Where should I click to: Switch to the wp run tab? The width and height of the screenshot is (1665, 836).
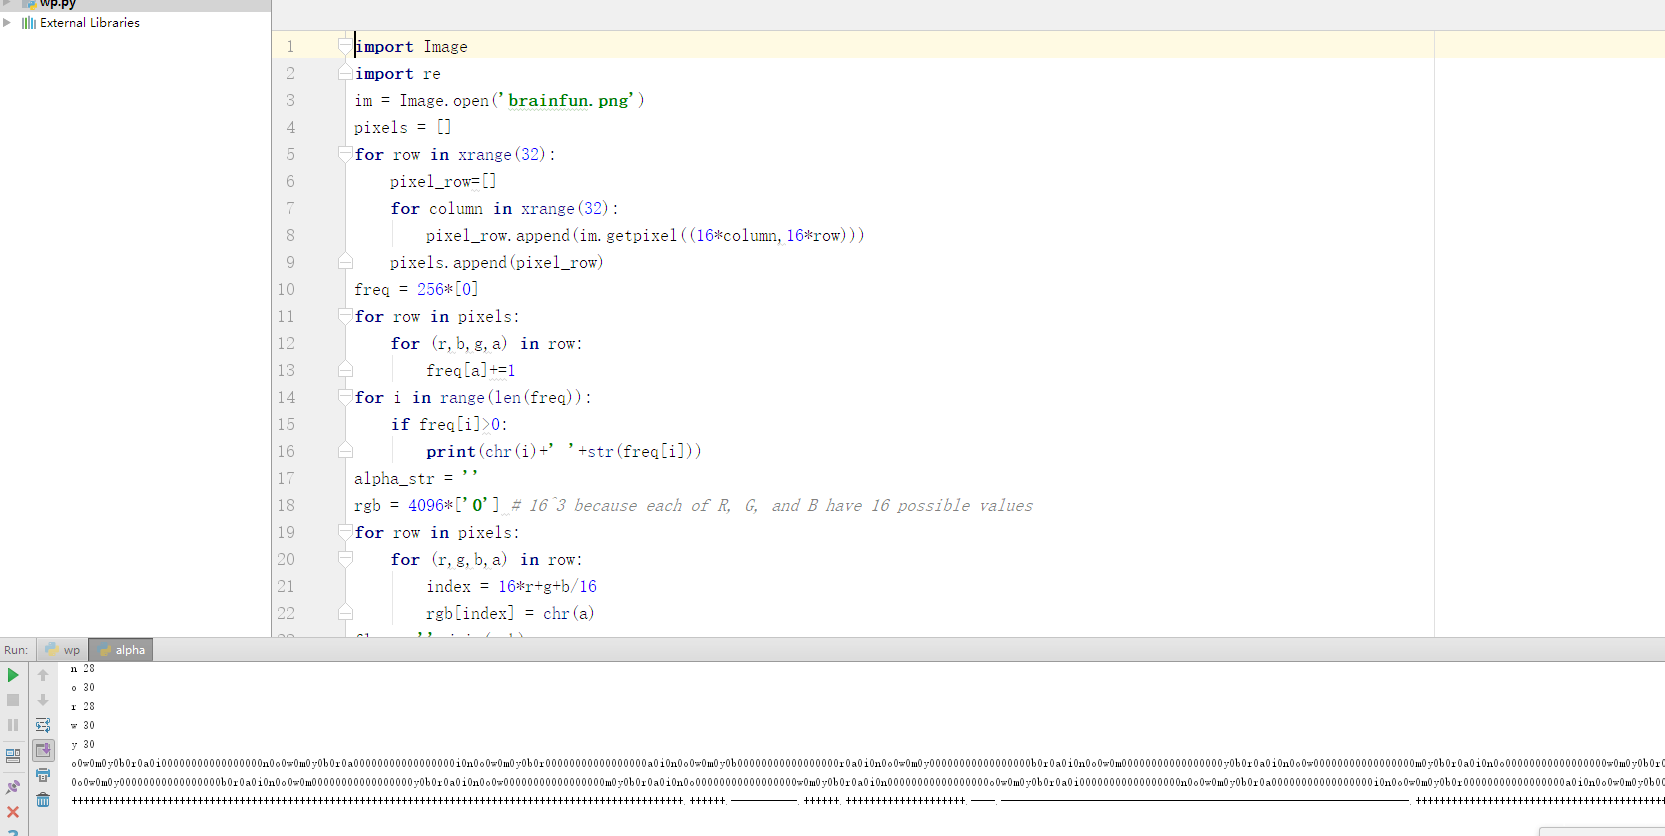[63, 650]
